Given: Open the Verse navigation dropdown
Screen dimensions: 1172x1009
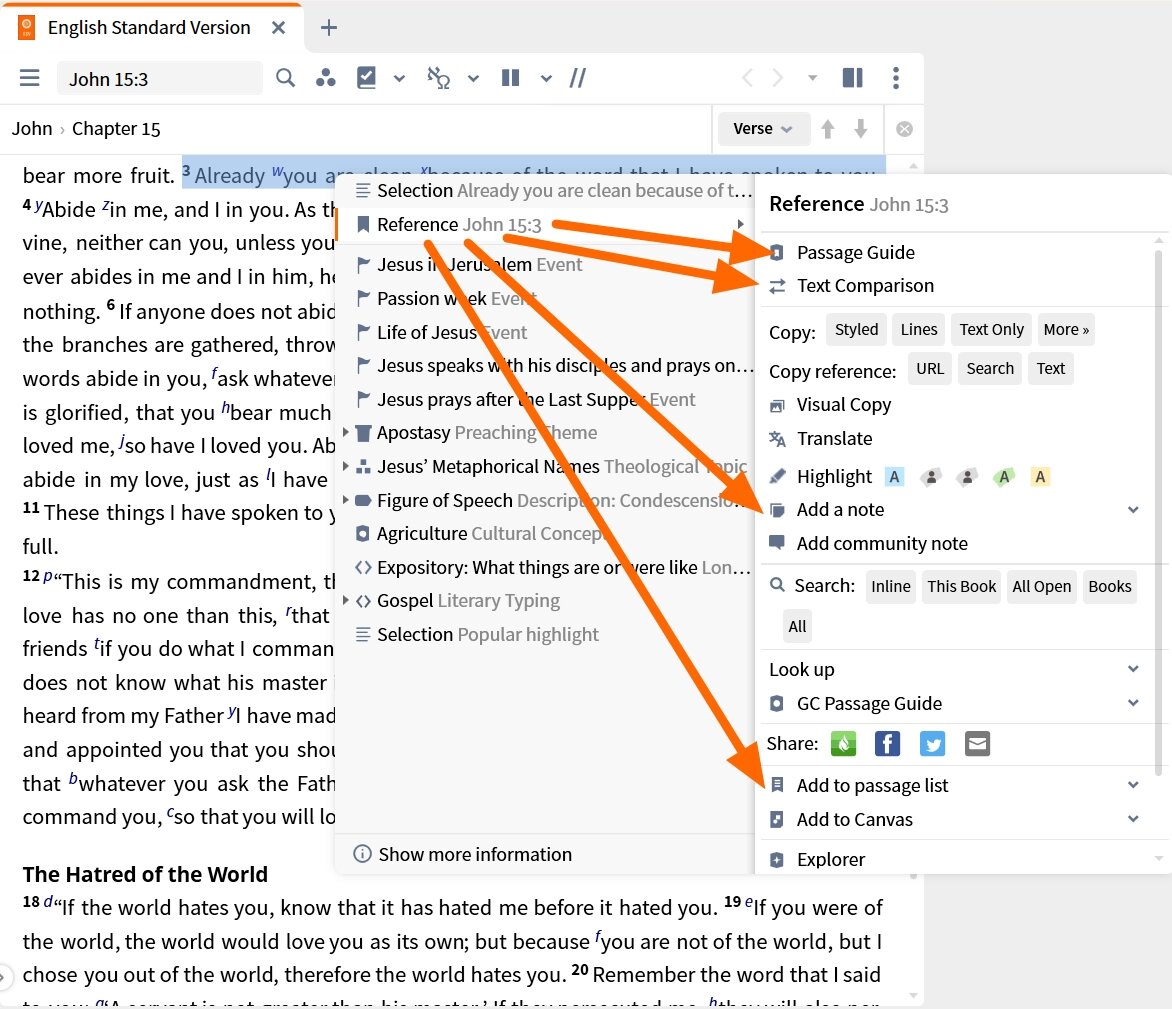Looking at the screenshot, I should coord(763,129).
